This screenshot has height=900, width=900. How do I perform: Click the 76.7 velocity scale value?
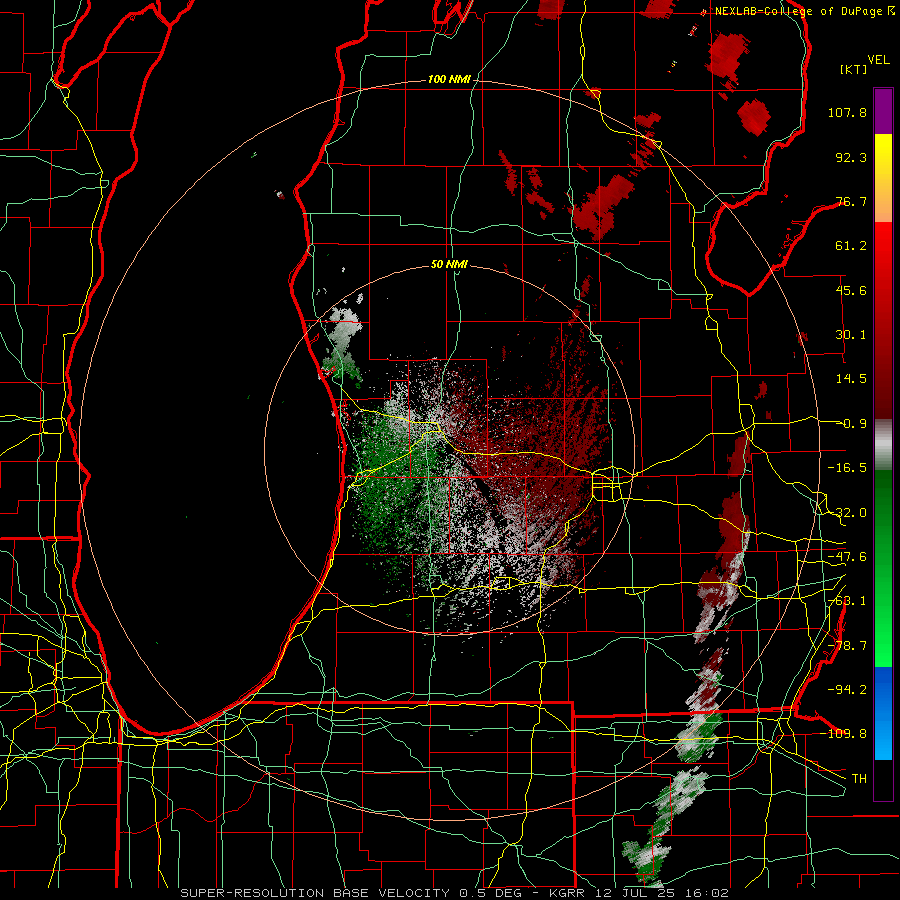[851, 201]
